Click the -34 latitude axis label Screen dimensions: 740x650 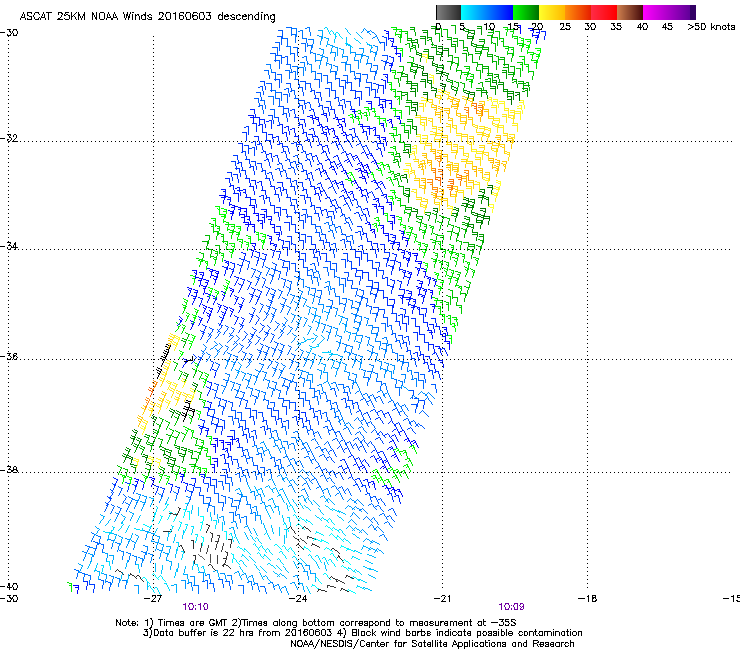pos(9,246)
